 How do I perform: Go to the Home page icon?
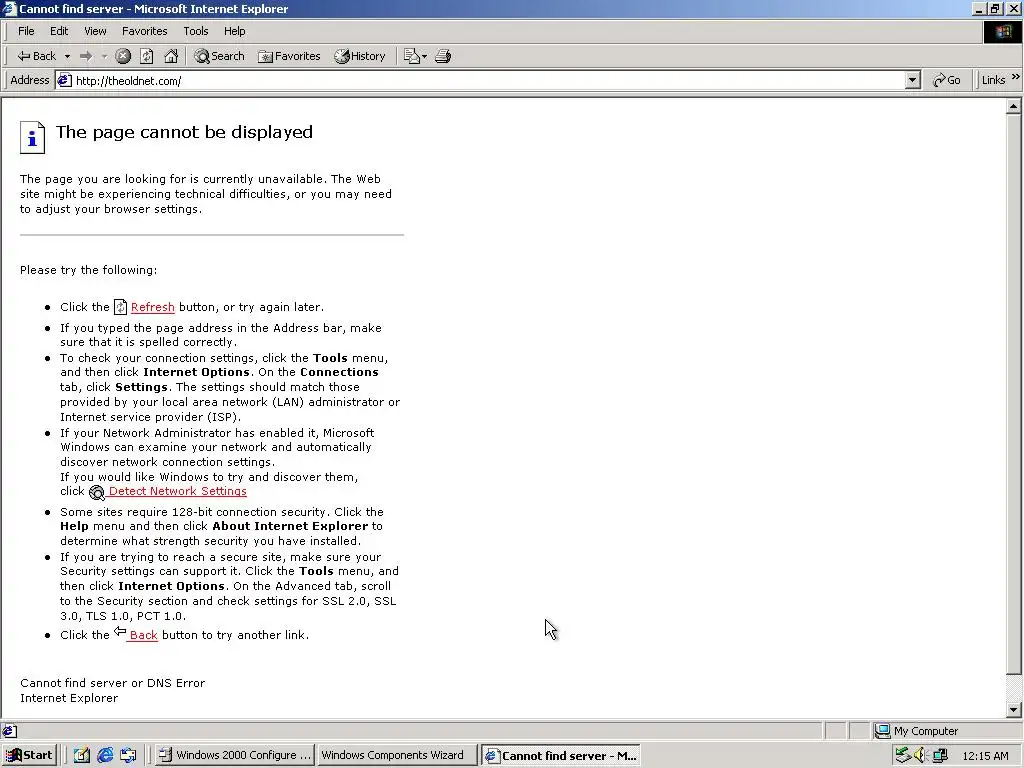pos(171,56)
